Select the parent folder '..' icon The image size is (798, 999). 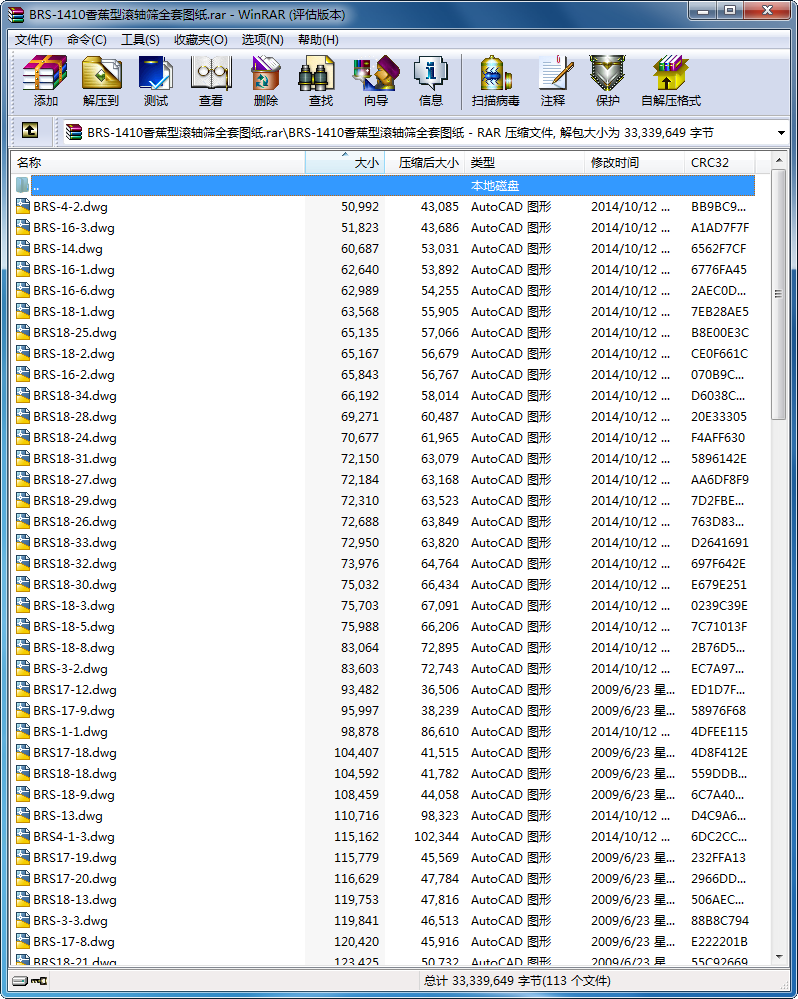coord(23,185)
